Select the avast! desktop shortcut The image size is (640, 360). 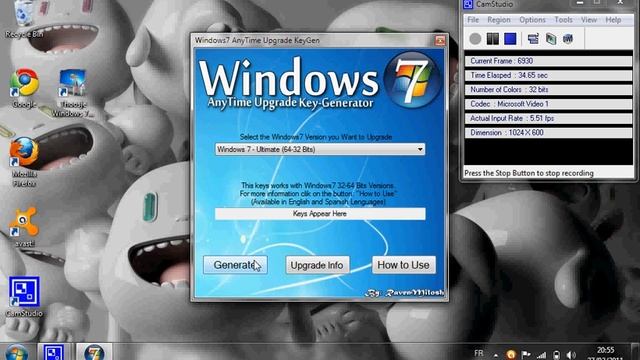pyautogui.click(x=24, y=227)
